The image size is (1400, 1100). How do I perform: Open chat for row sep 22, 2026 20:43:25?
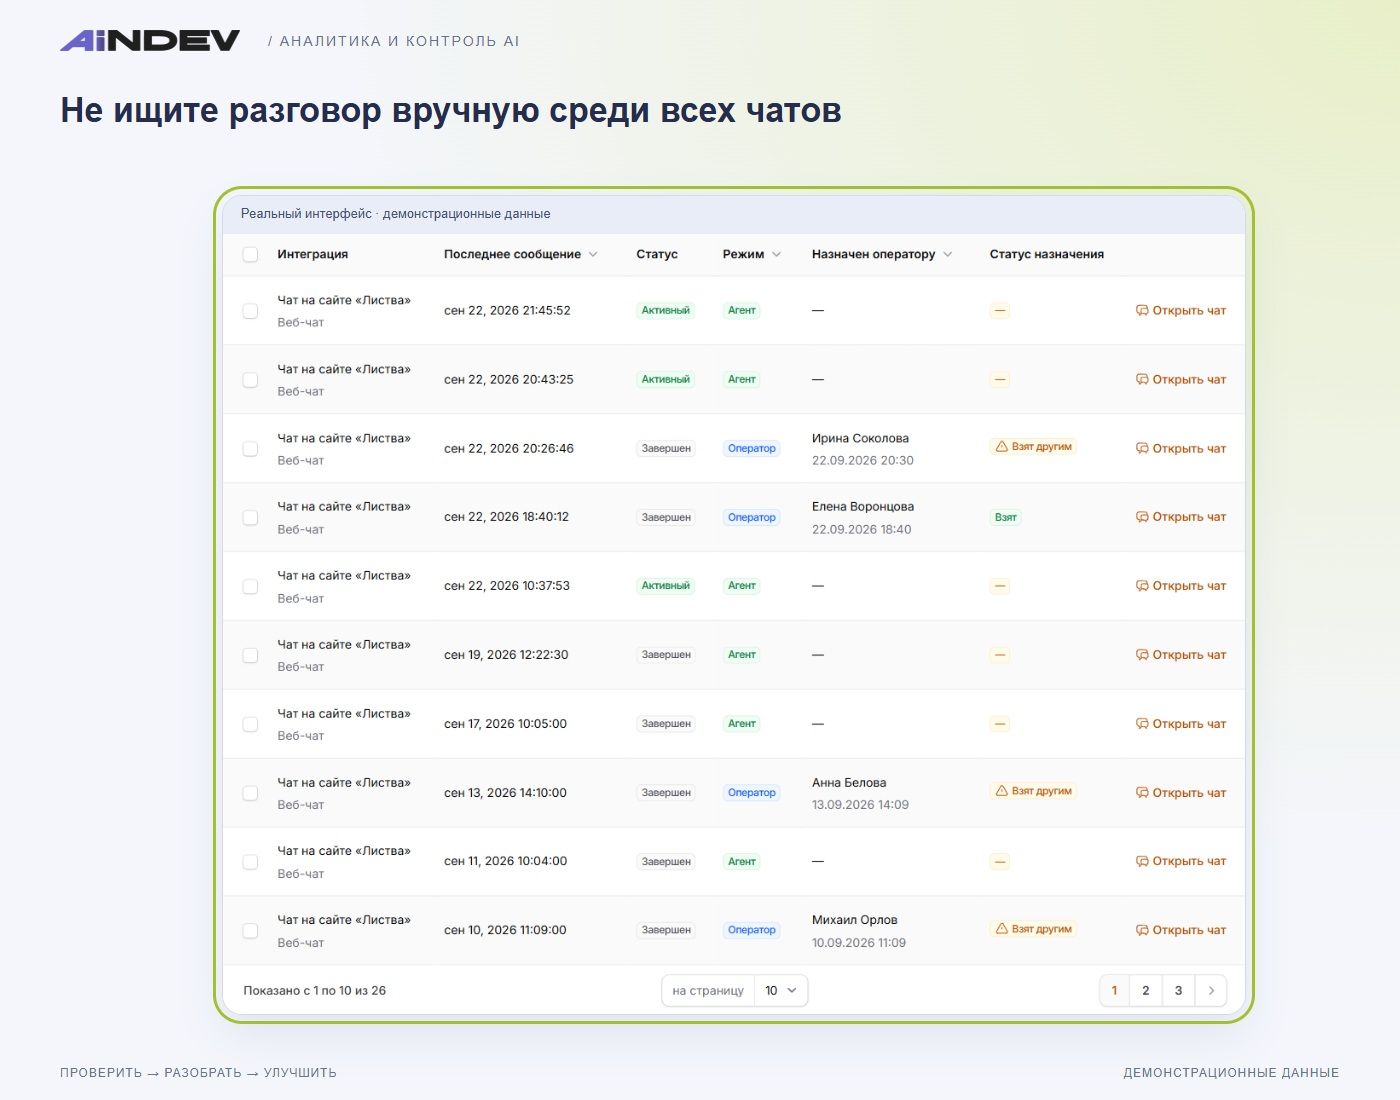[x=1181, y=380]
